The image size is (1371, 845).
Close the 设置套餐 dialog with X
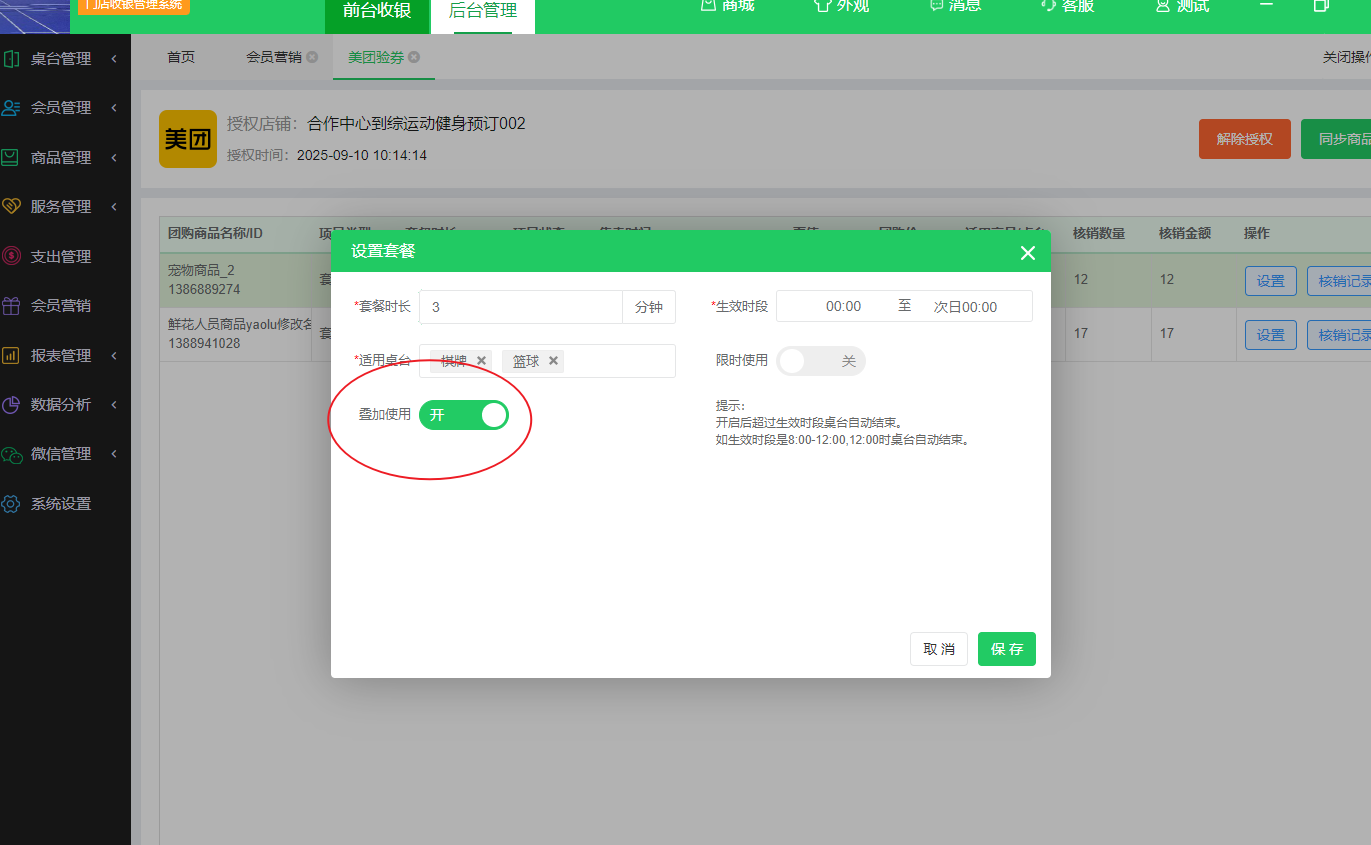pos(1027,252)
